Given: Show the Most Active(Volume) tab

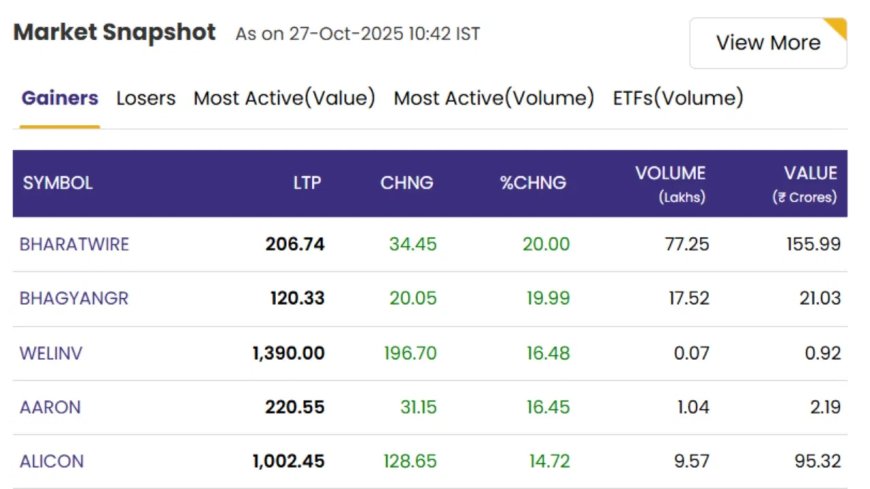Looking at the screenshot, I should coord(494,98).
